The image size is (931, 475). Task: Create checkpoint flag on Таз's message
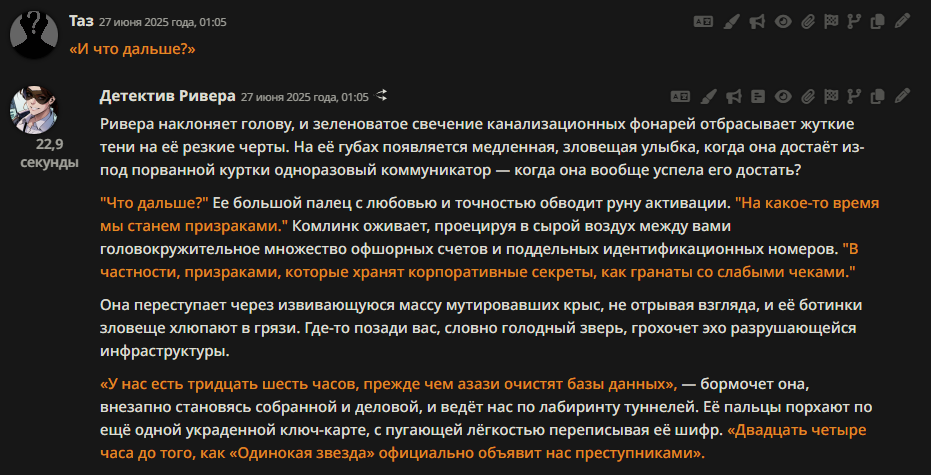coord(832,21)
